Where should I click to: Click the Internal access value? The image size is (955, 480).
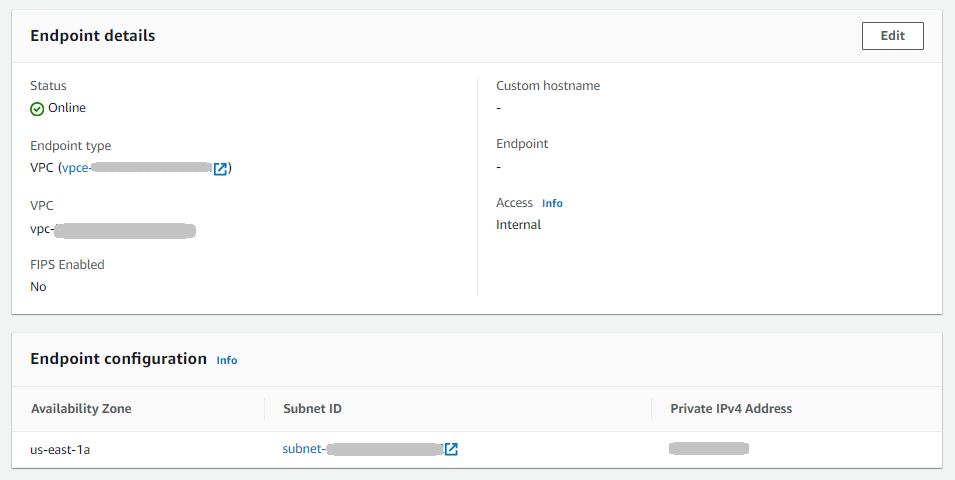click(518, 225)
